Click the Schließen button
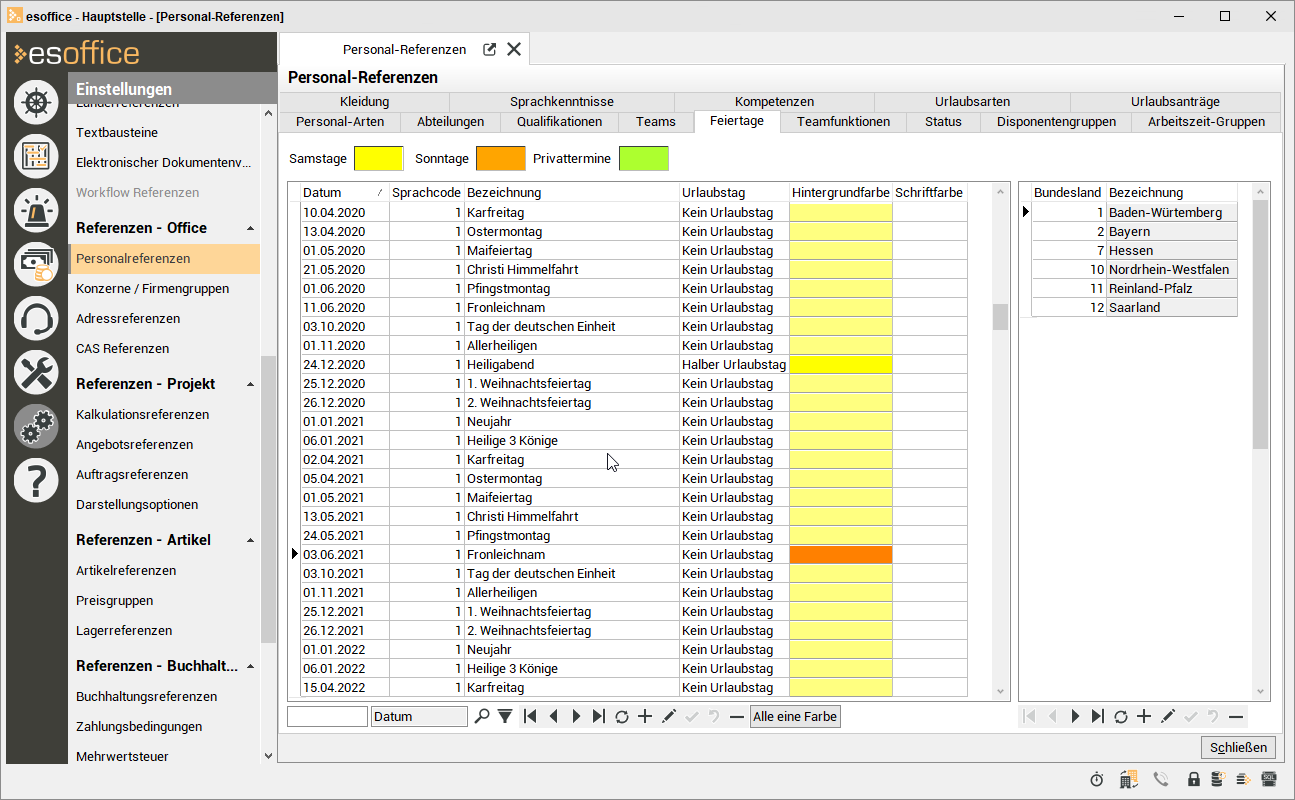 pyautogui.click(x=1239, y=747)
